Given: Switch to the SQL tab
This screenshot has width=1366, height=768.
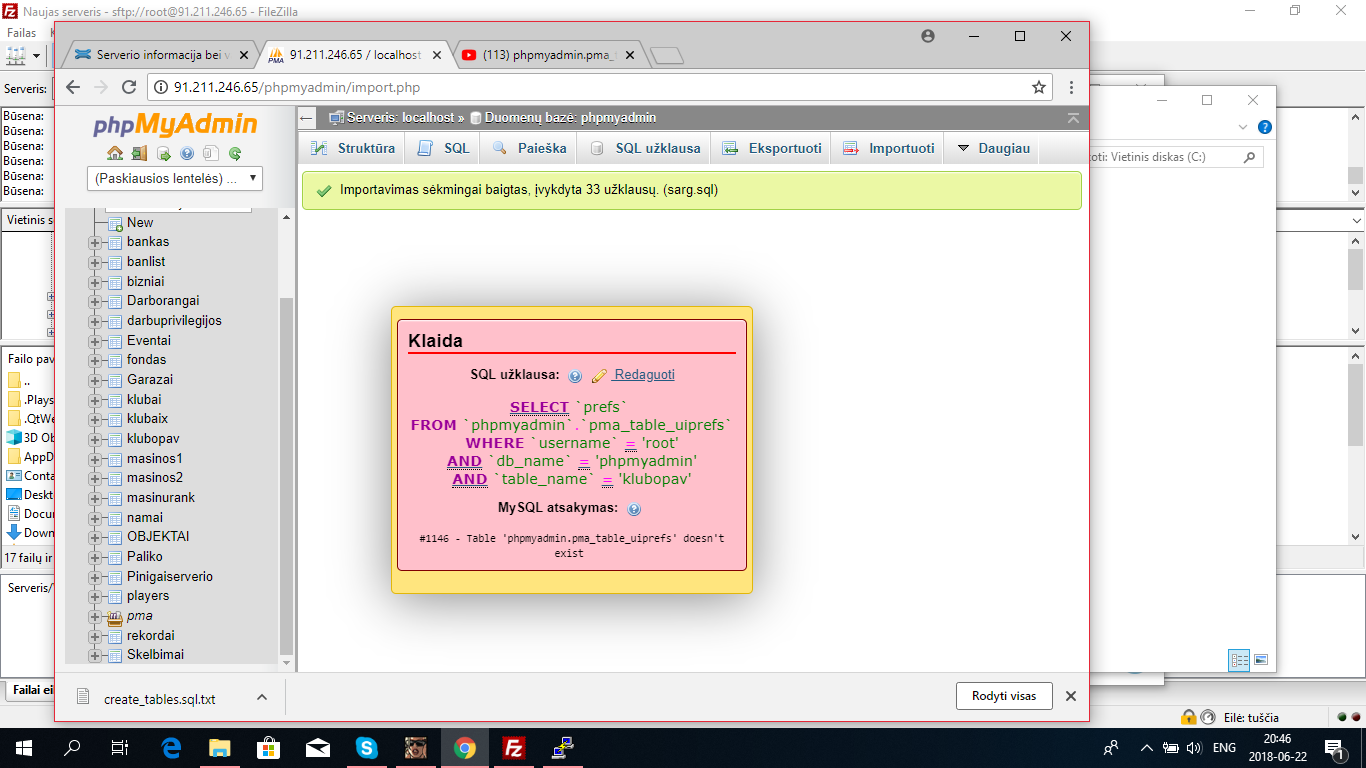Looking at the screenshot, I should 443,148.
